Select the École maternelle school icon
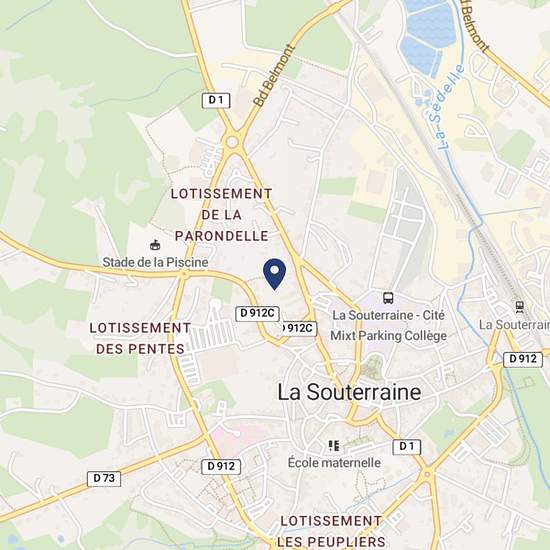Image resolution: width=550 pixels, height=550 pixels. (334, 446)
